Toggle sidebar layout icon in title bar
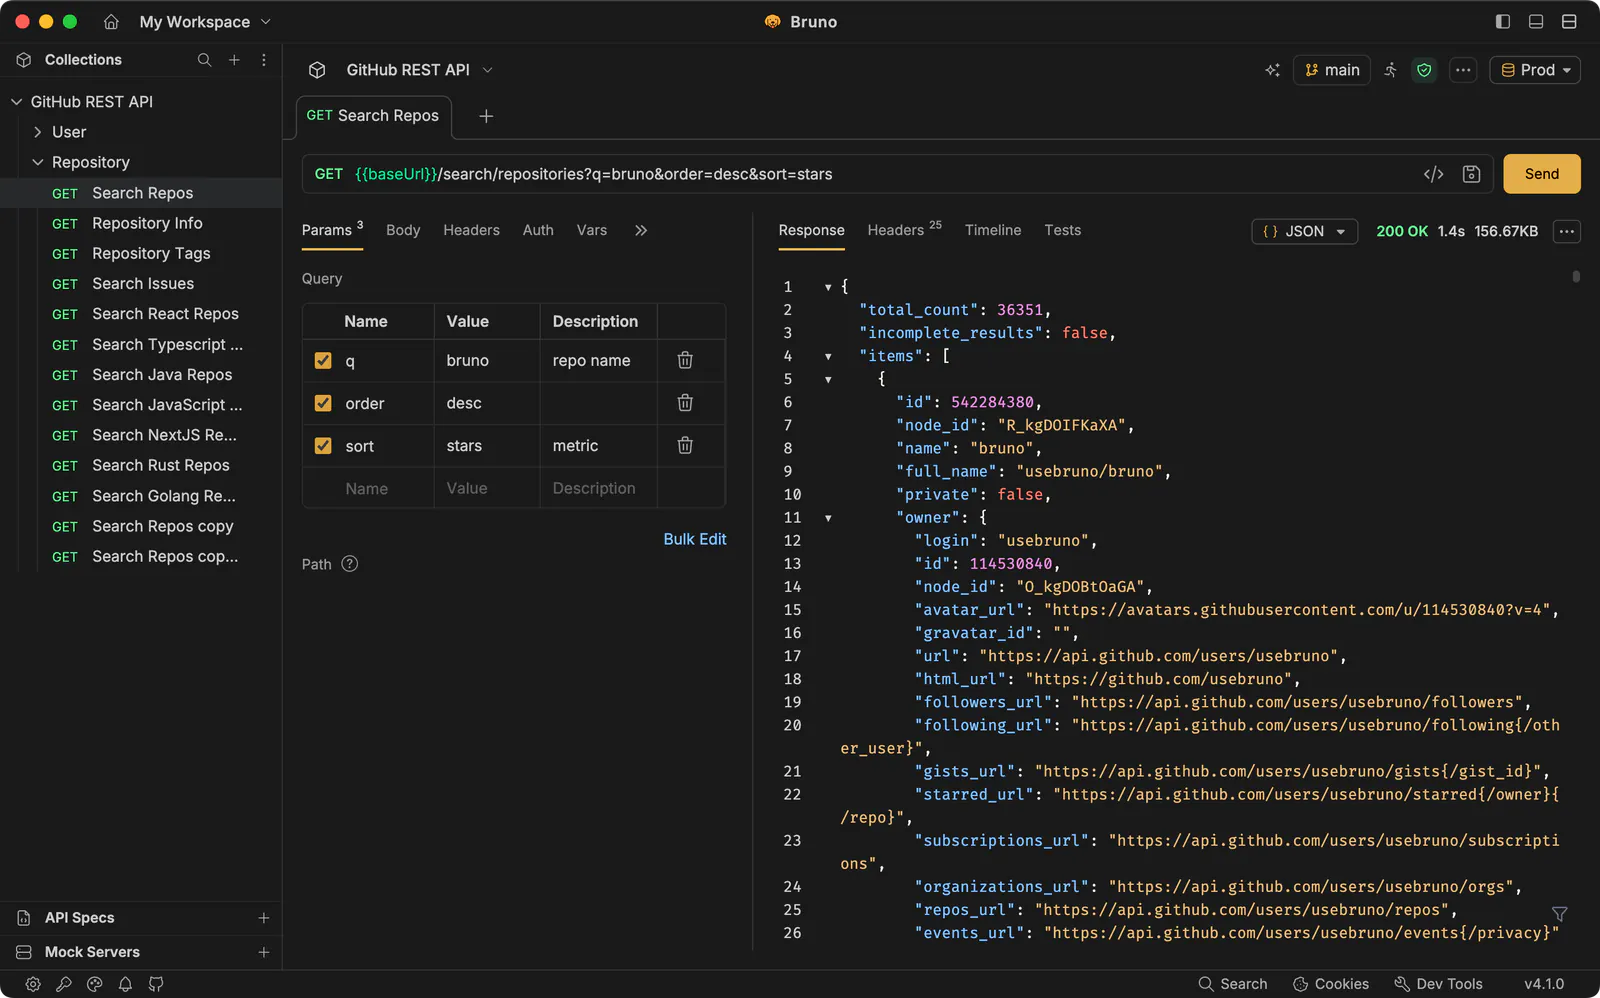 pos(1503,21)
